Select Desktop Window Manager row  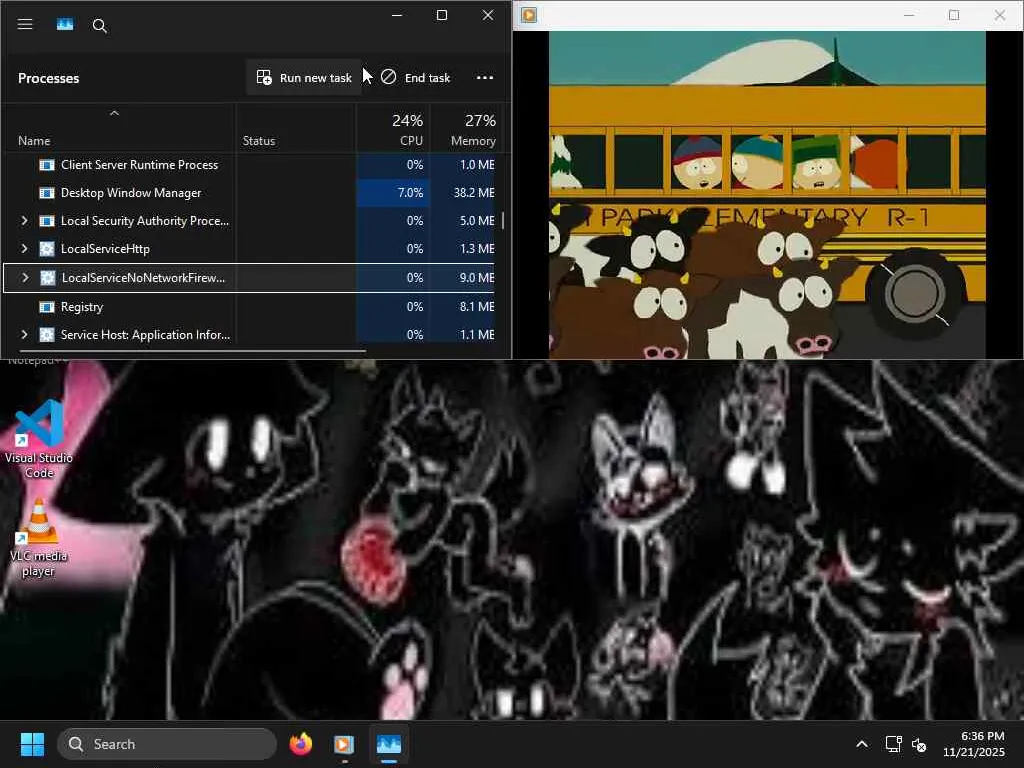(x=251, y=193)
